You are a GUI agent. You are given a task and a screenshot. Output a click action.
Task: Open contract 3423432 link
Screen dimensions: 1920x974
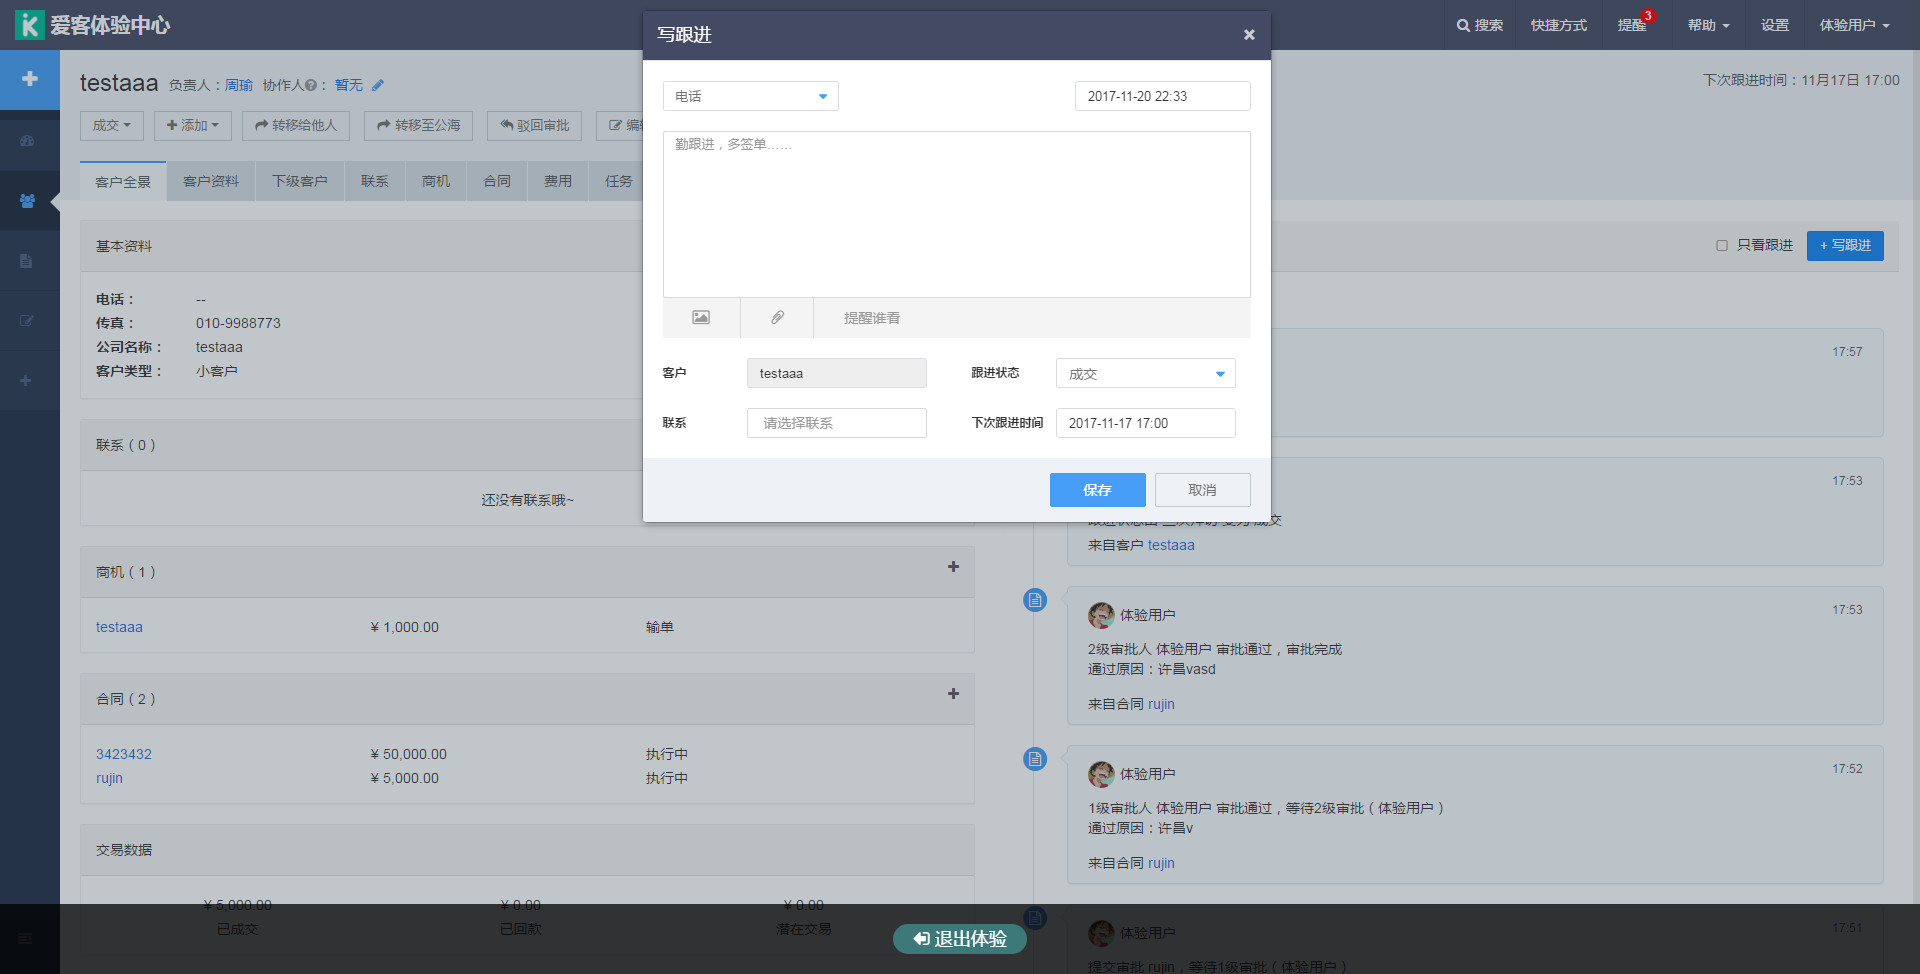pyautogui.click(x=124, y=754)
